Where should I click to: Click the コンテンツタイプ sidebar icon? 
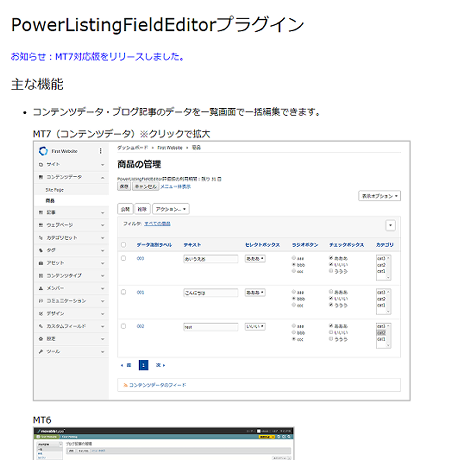tap(41, 276)
